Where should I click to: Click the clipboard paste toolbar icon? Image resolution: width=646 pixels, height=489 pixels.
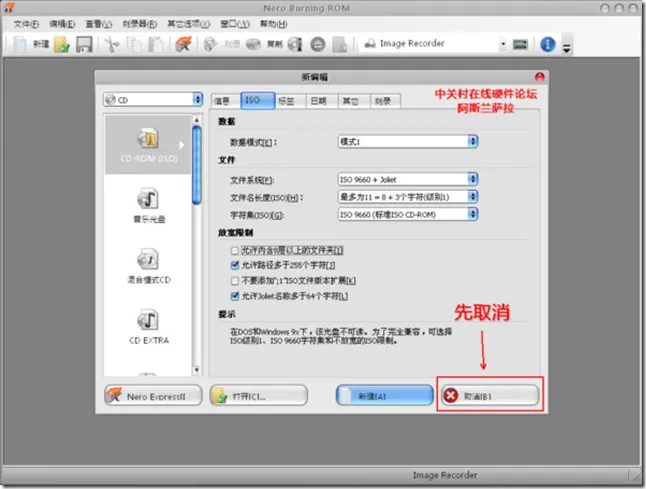[156, 44]
